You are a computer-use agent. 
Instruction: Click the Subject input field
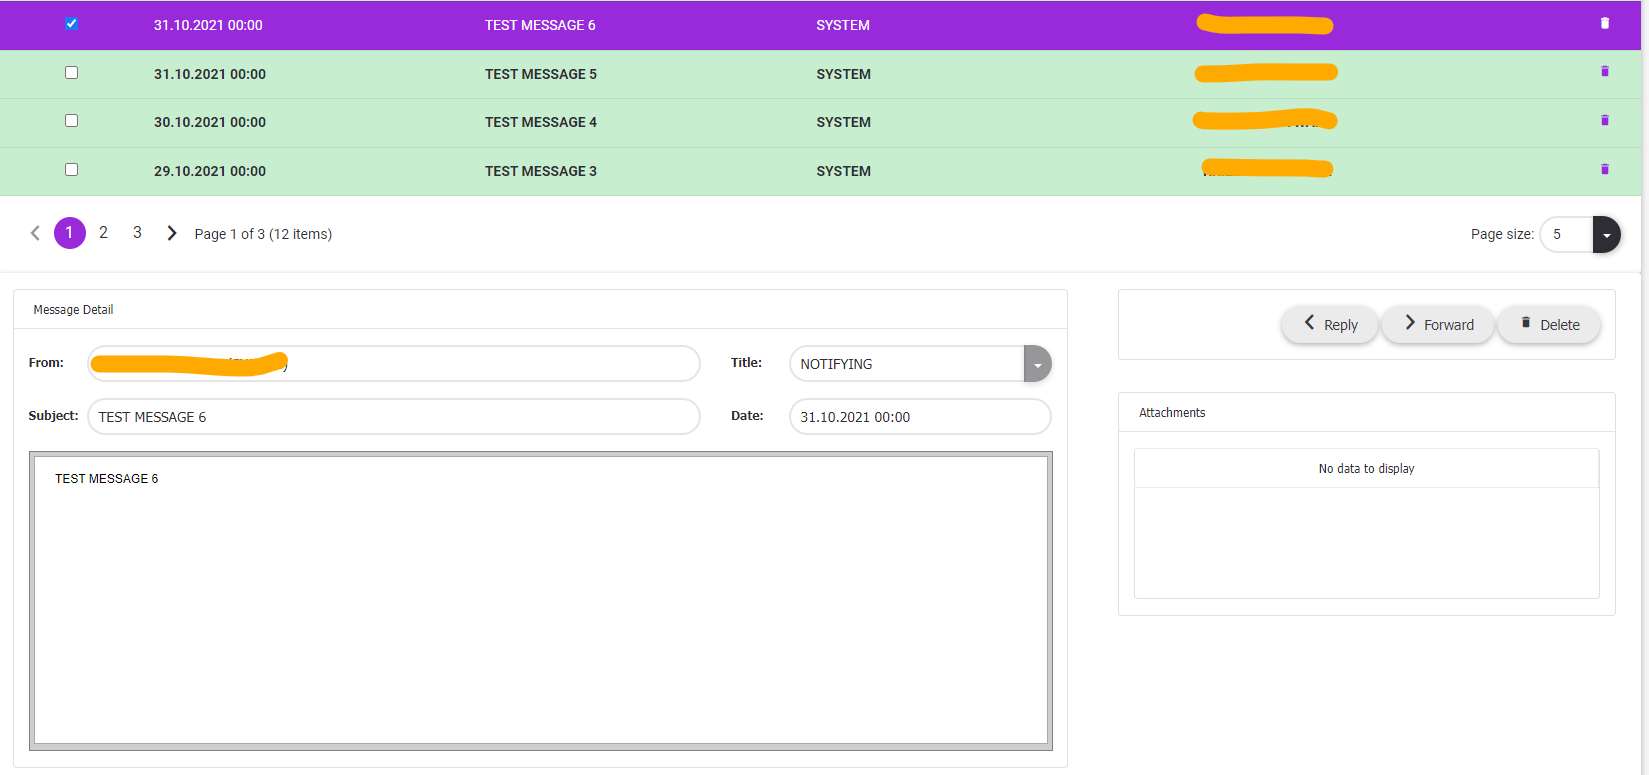click(x=393, y=417)
